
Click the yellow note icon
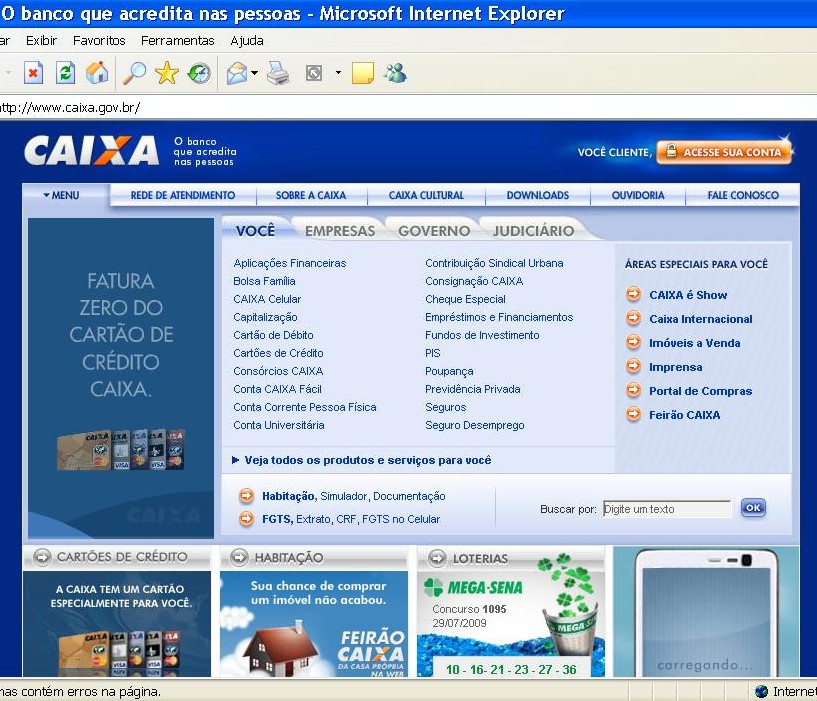363,73
